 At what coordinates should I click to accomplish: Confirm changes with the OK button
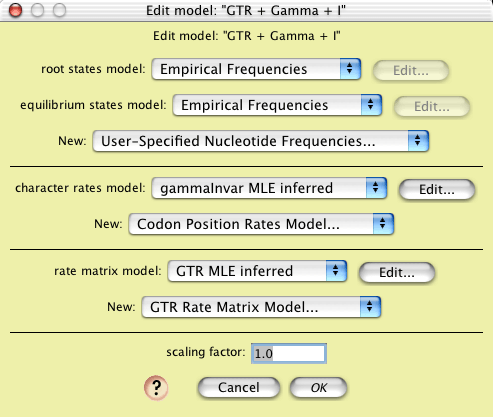(319, 388)
